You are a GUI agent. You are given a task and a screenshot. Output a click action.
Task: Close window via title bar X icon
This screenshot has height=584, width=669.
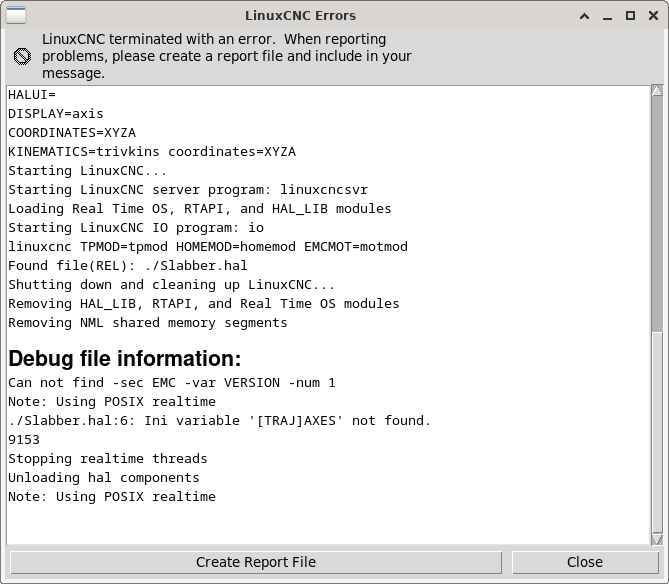click(653, 16)
